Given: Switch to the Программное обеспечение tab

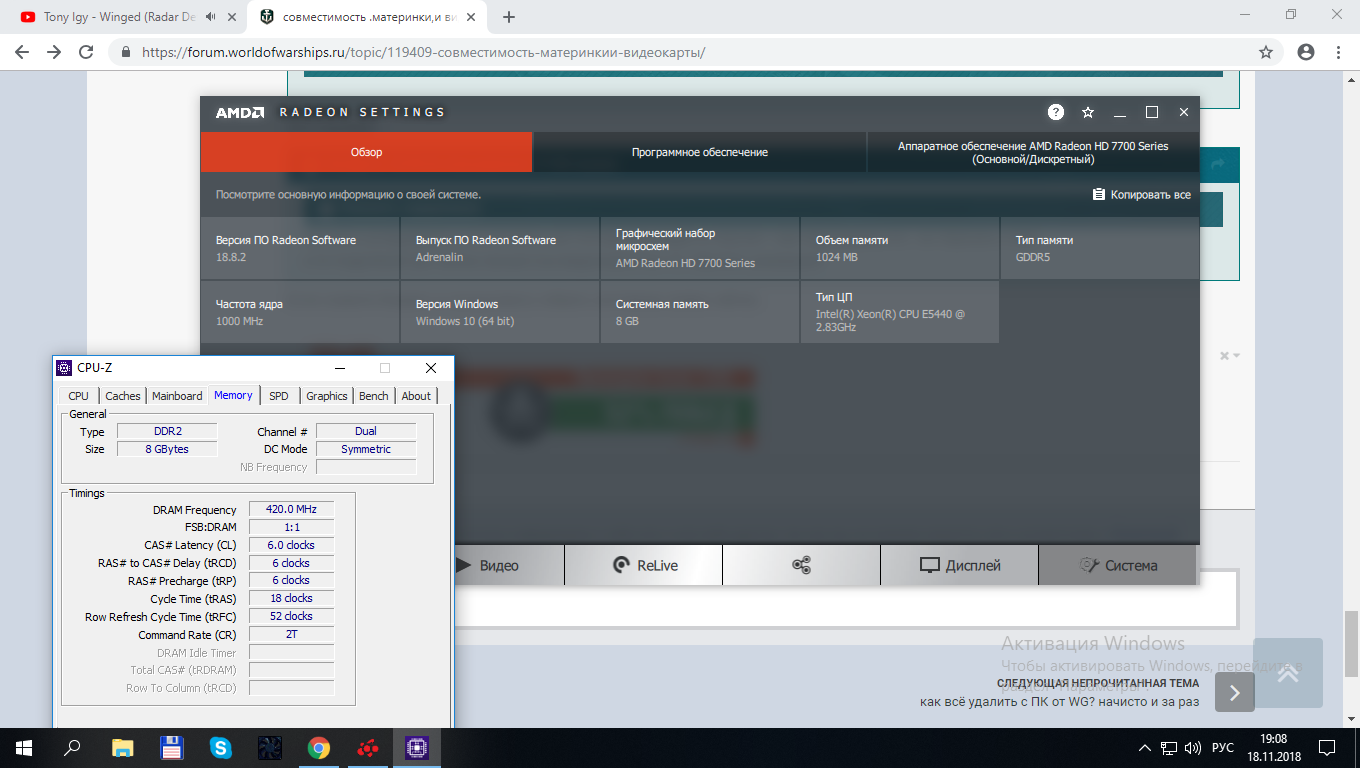Looking at the screenshot, I should pos(700,152).
